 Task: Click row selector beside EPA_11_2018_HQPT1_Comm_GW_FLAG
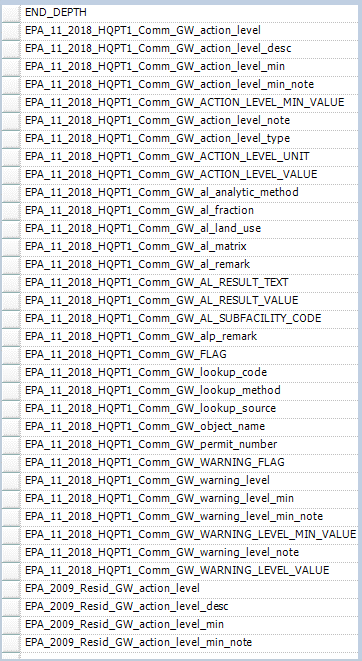point(11,354)
